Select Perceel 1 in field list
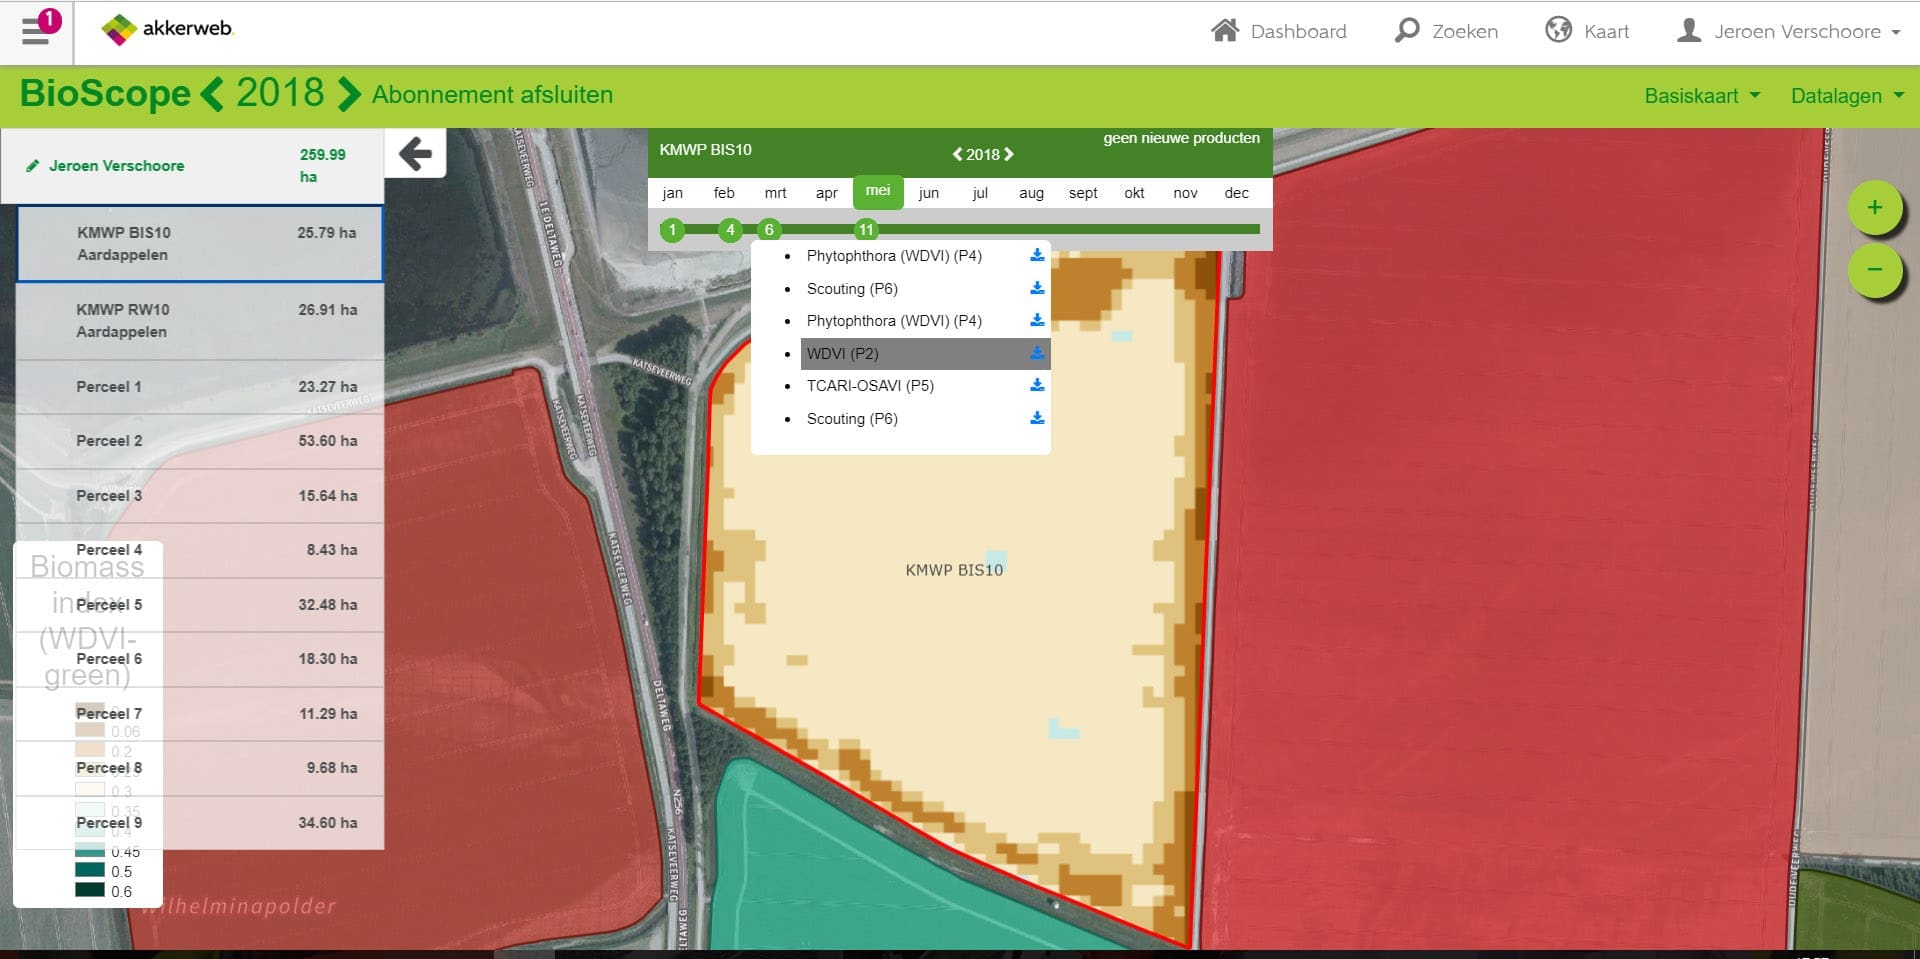The height and width of the screenshot is (959, 1920). pyautogui.click(x=200, y=387)
